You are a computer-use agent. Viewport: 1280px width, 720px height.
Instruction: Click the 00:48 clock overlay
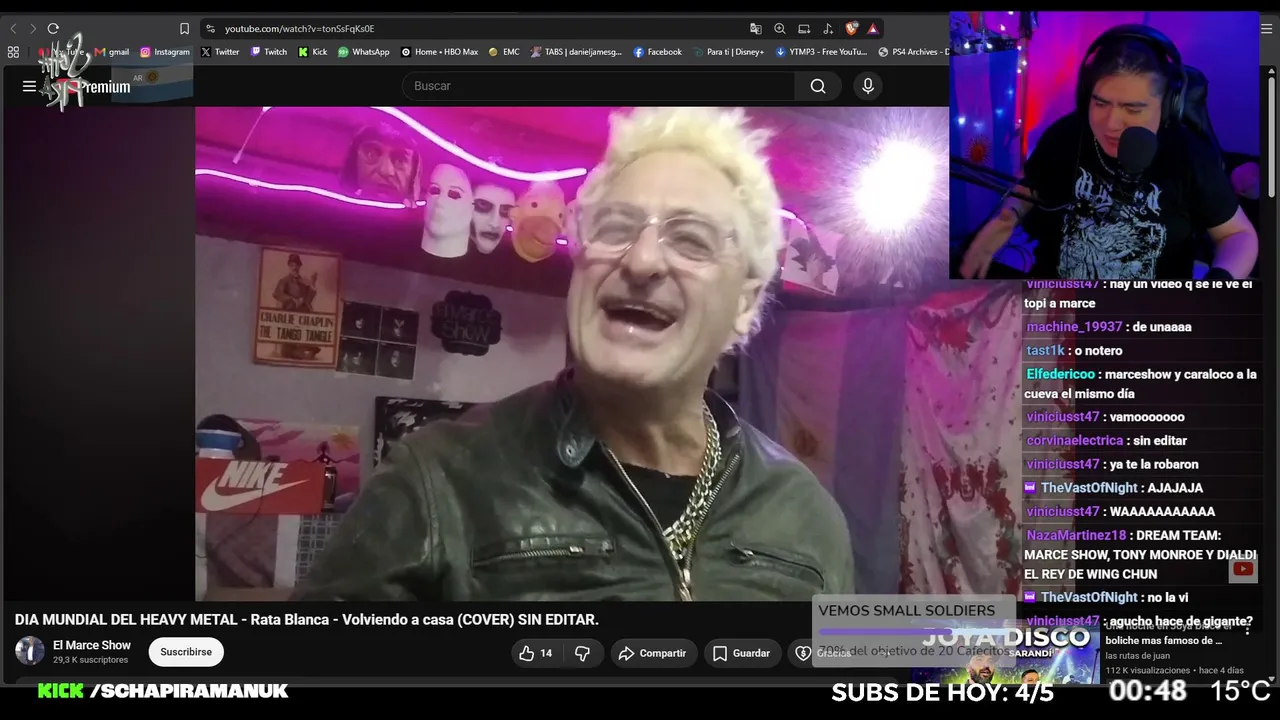click(1147, 691)
